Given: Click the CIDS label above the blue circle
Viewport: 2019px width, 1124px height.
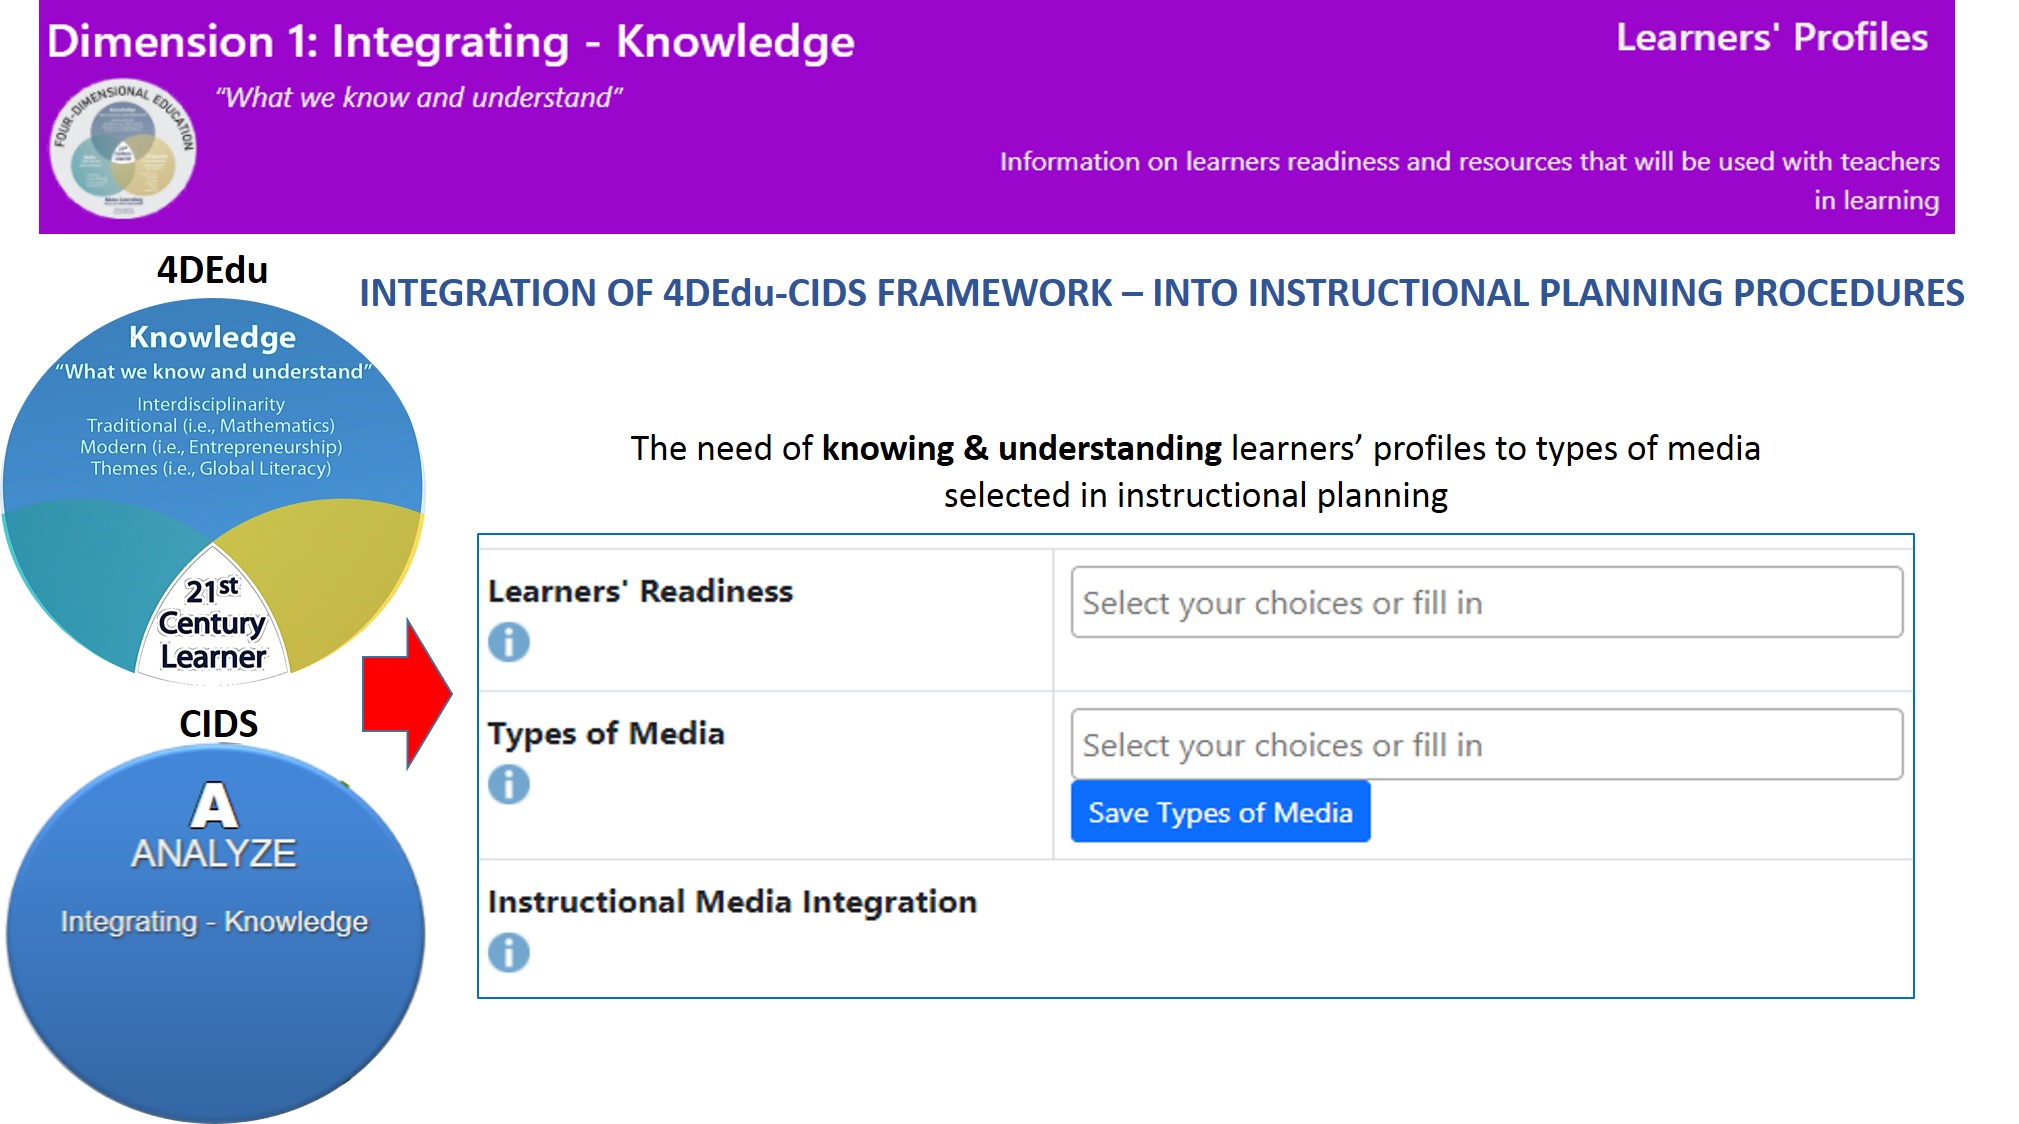Looking at the screenshot, I should (x=218, y=723).
